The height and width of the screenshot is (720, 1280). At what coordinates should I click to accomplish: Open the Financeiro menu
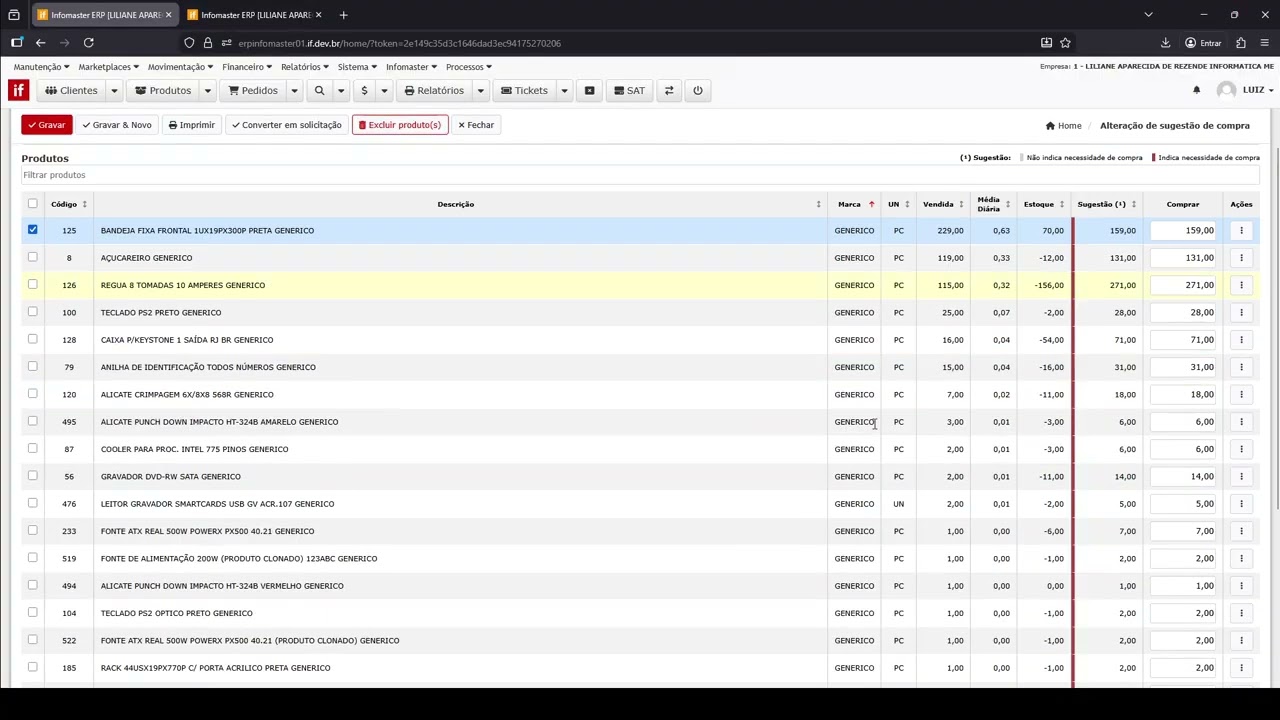pyautogui.click(x=247, y=67)
